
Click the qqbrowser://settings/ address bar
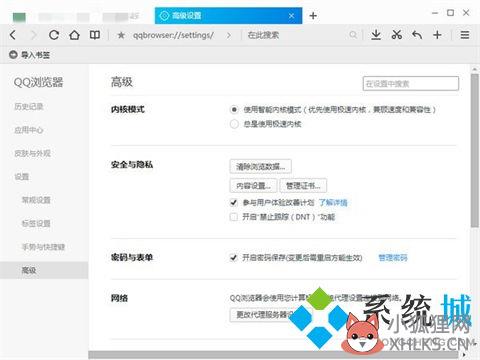tap(173, 35)
